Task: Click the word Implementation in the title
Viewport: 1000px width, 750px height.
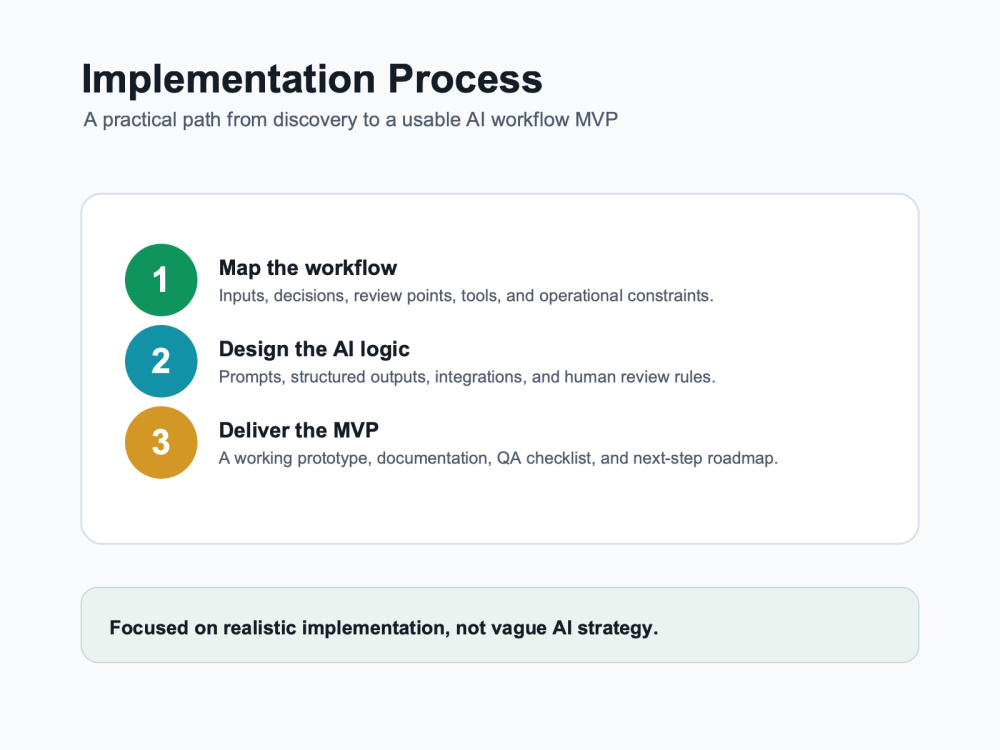Action: [x=228, y=80]
